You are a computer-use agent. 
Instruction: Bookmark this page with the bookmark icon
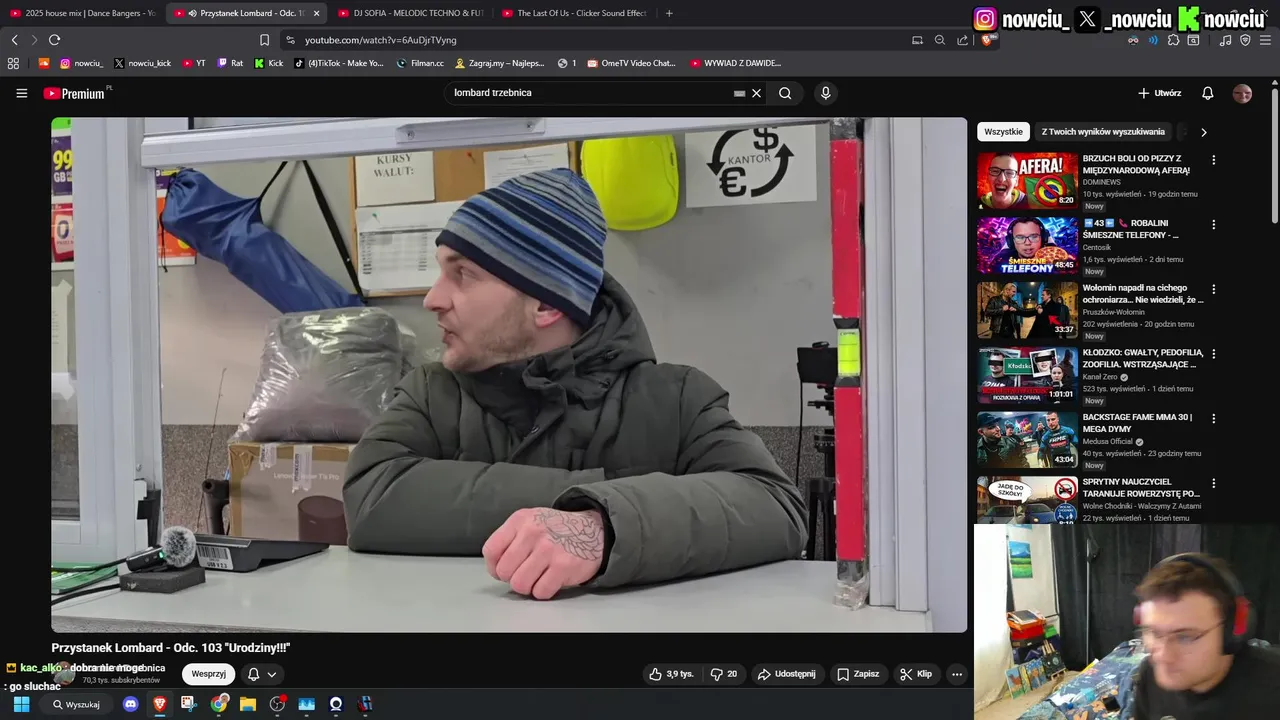(264, 40)
